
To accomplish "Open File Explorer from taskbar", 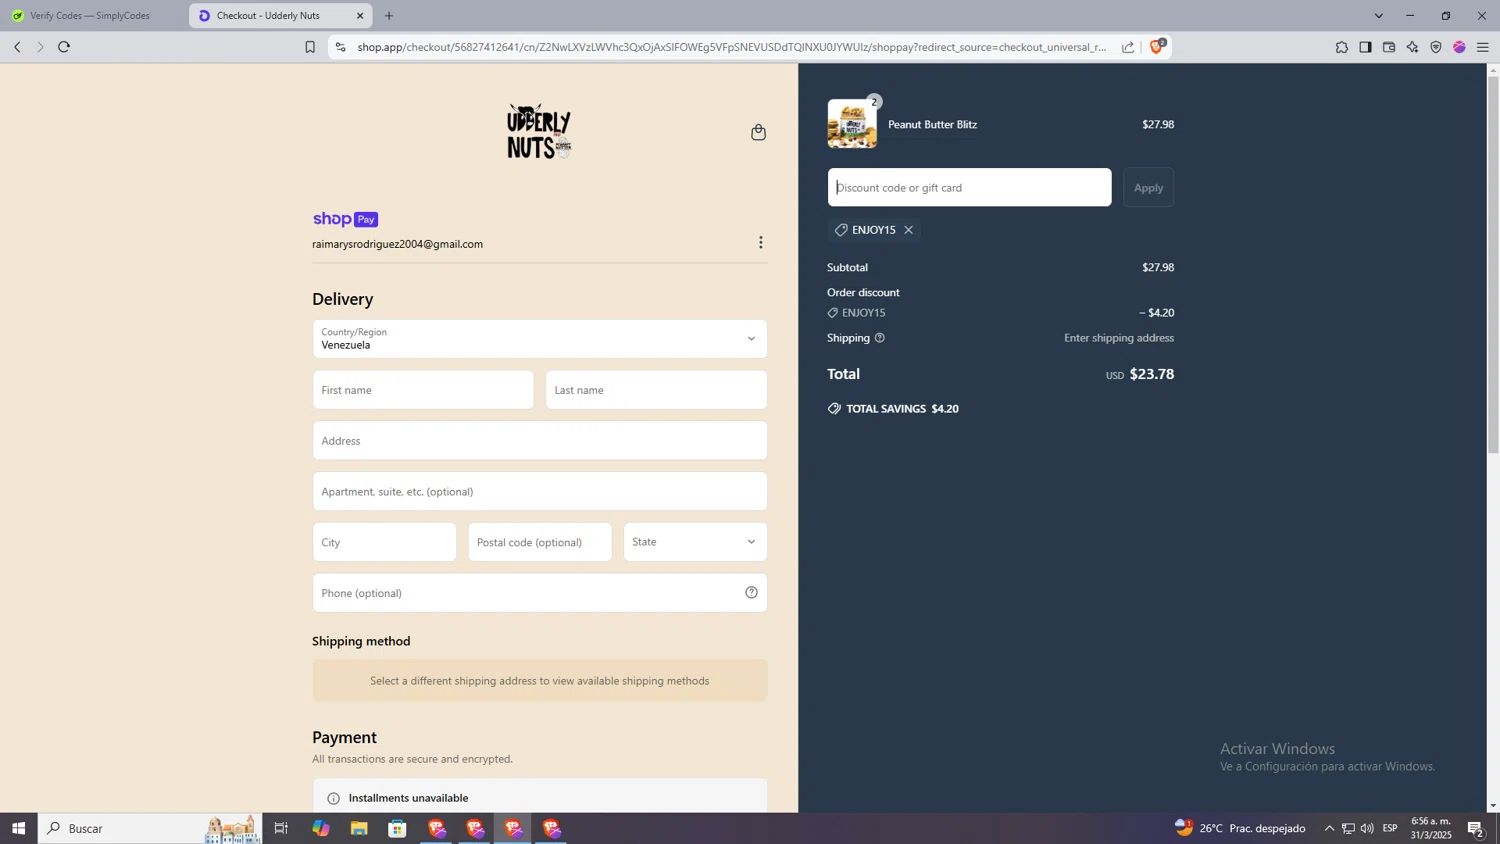I will [x=359, y=828].
